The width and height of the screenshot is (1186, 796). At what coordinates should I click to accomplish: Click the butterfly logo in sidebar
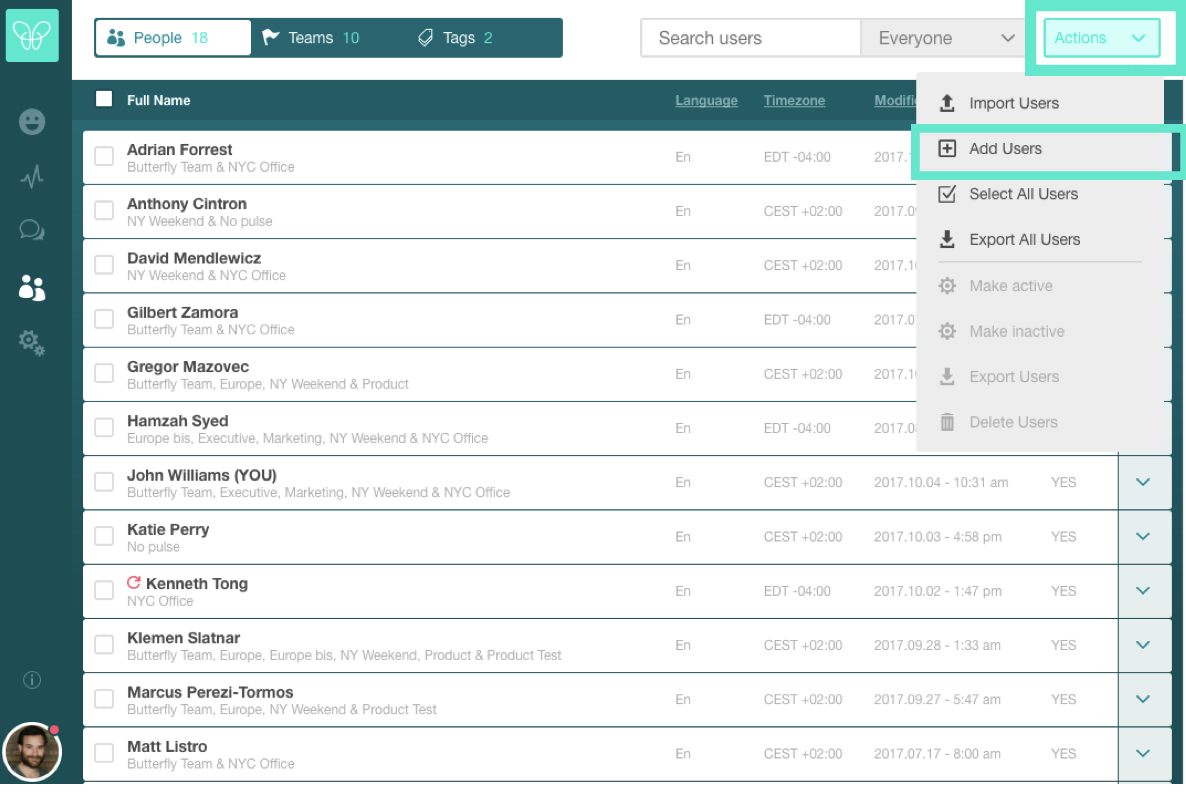coord(32,37)
